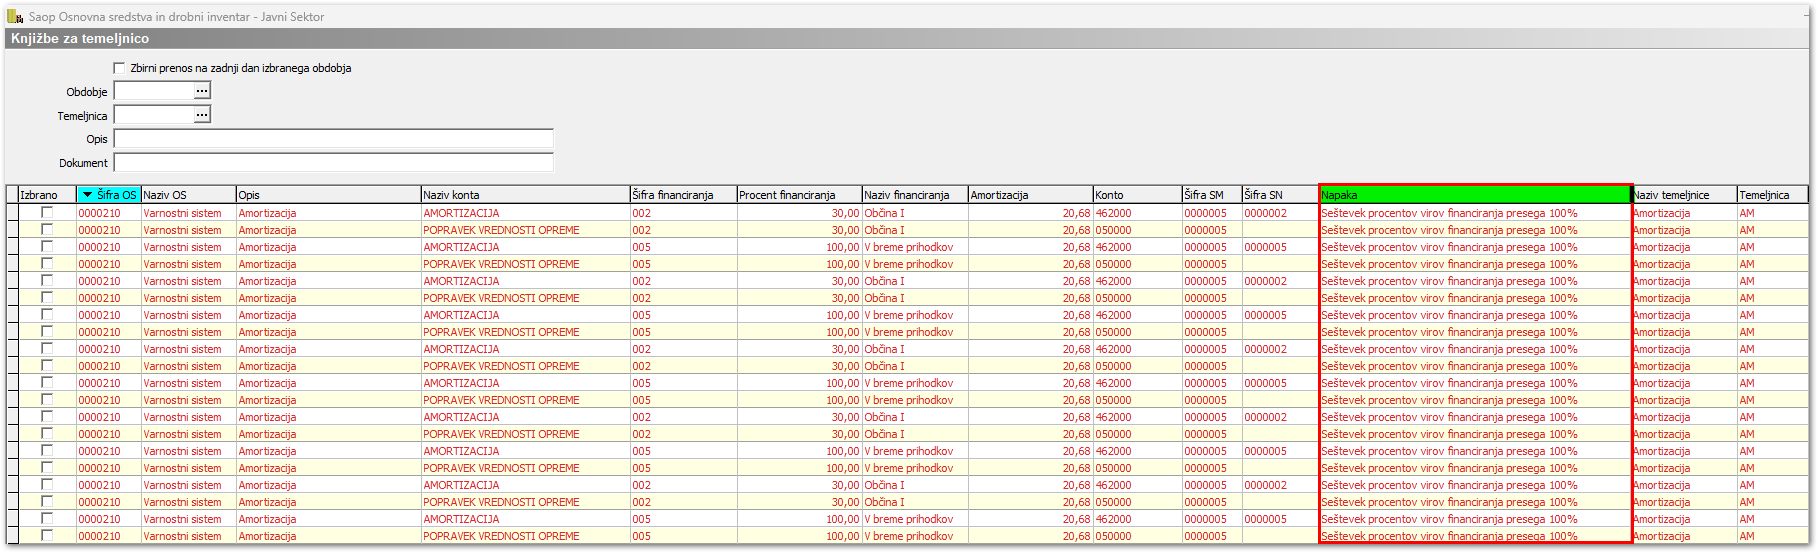
Task: Sort by Naziv konta column header
Action: point(525,195)
